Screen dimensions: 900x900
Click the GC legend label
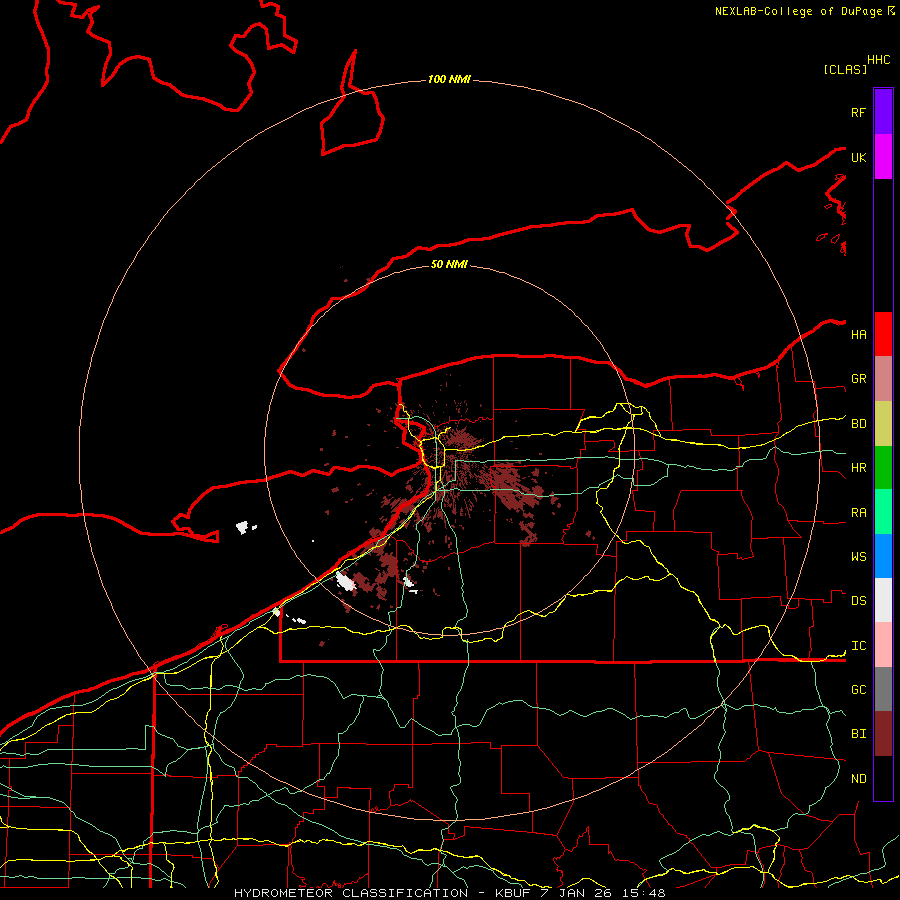point(858,690)
